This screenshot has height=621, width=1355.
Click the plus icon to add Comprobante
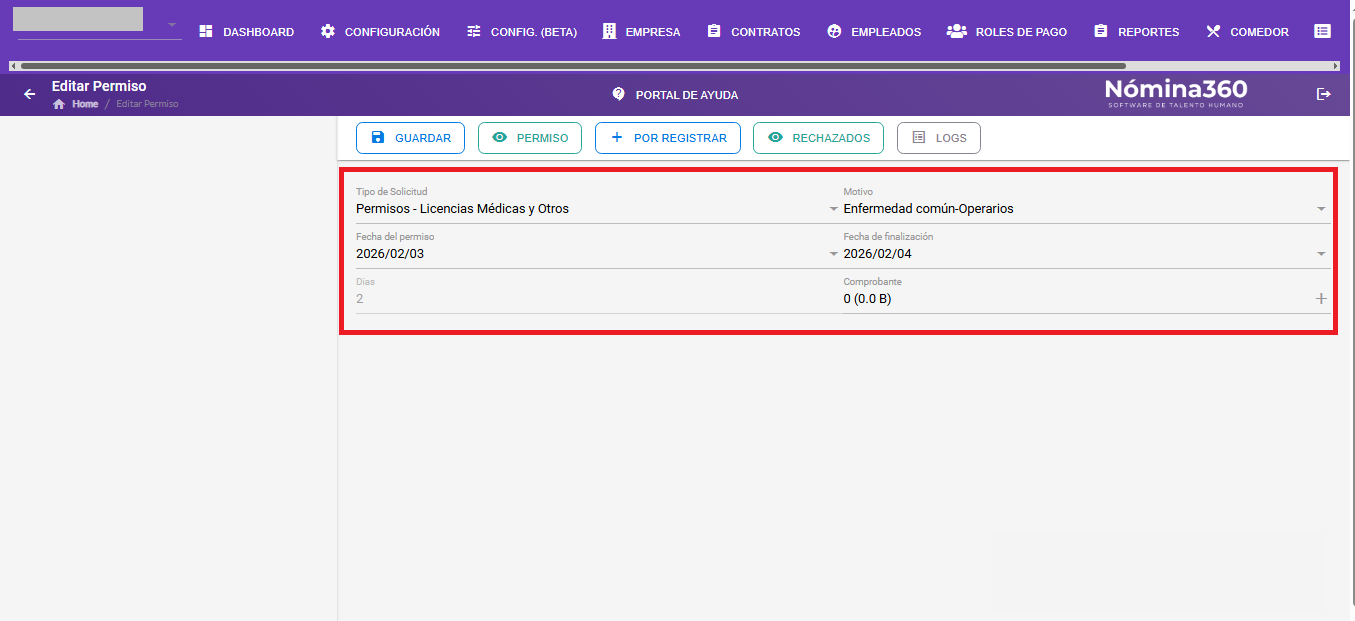pos(1321,298)
